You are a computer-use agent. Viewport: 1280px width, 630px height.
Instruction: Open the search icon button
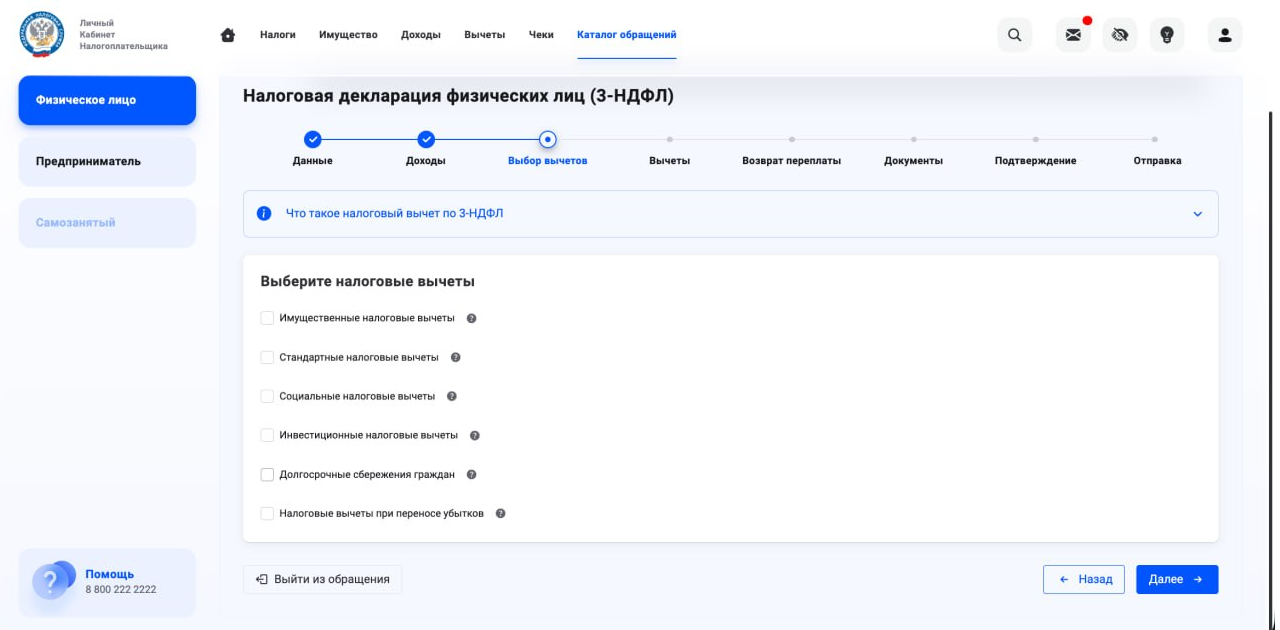pyautogui.click(x=1014, y=35)
